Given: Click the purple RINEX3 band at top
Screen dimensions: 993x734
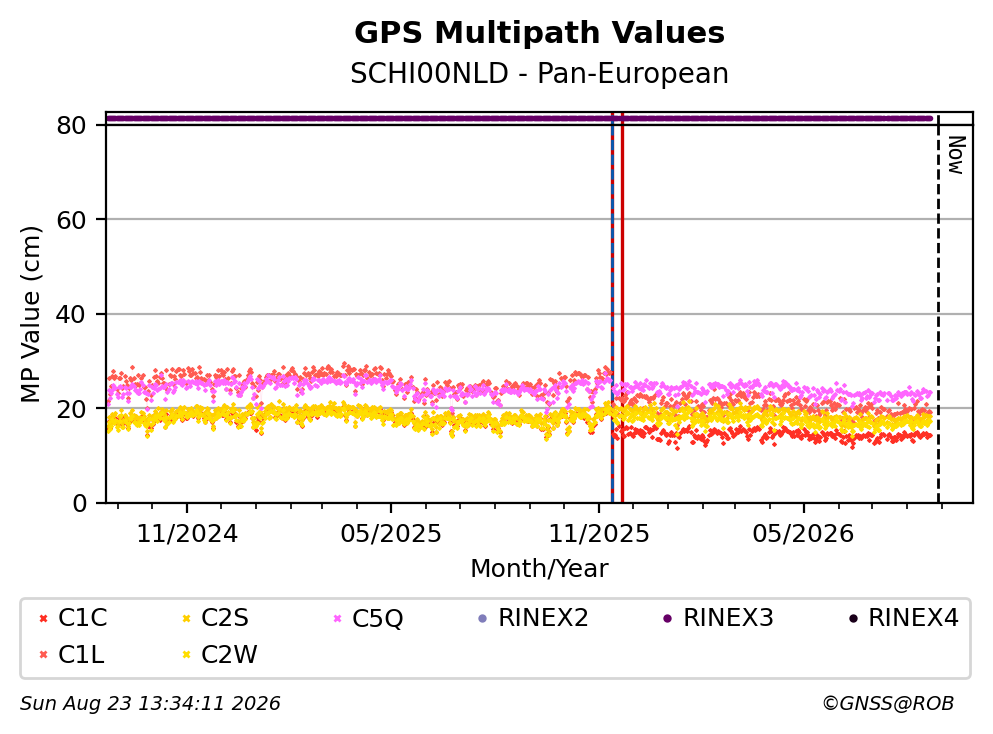Looking at the screenshot, I should point(519,118).
